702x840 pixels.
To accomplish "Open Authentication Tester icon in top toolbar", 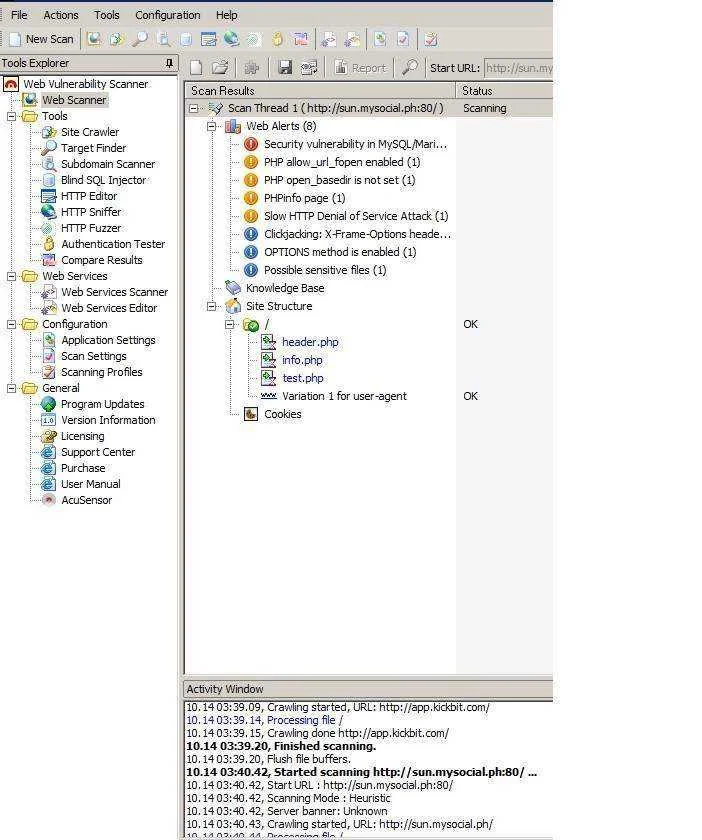I will [x=277, y=39].
